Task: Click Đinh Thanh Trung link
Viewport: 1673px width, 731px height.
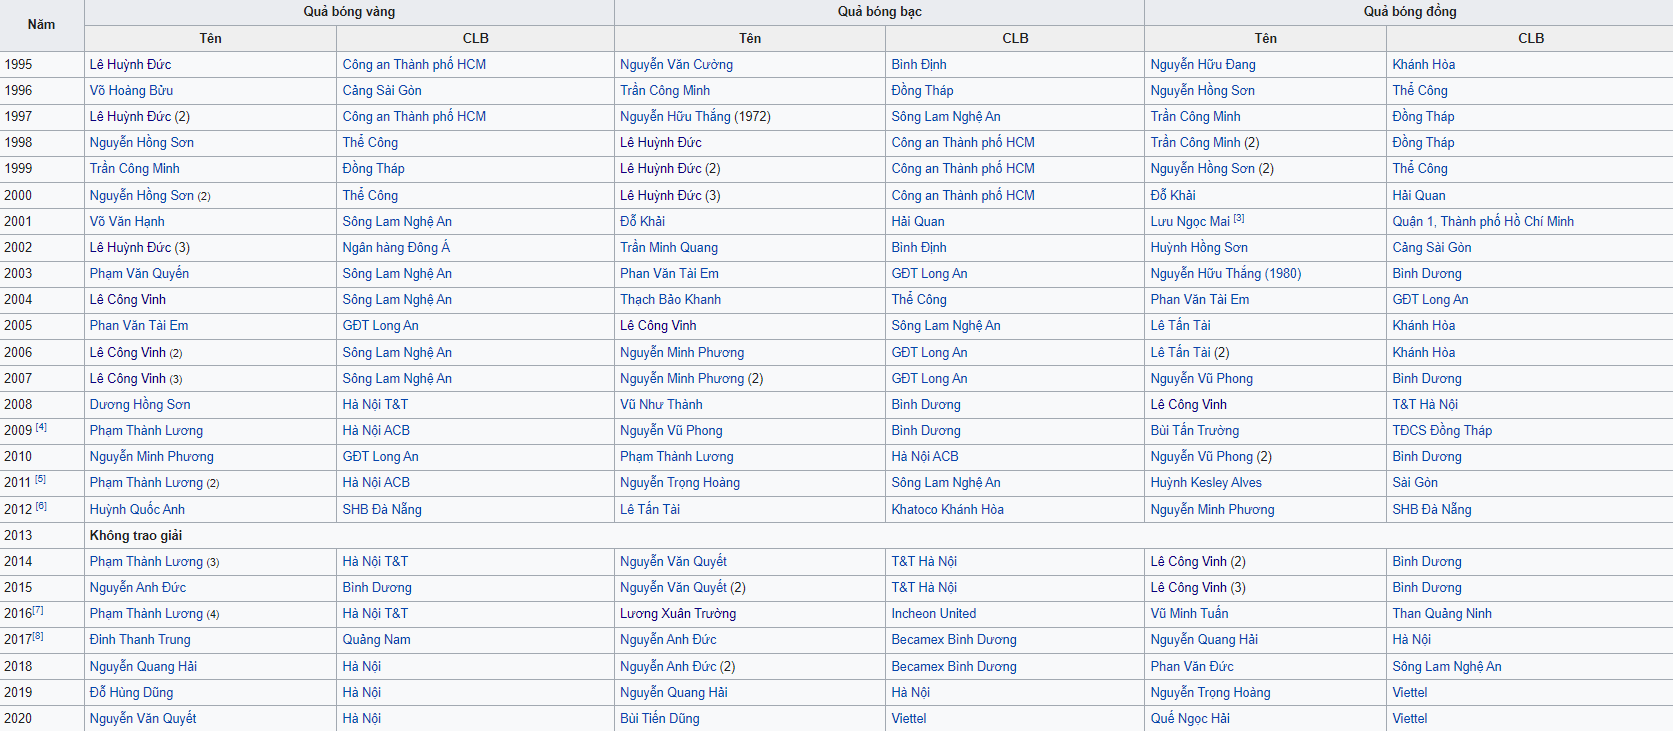Action: click(x=140, y=639)
